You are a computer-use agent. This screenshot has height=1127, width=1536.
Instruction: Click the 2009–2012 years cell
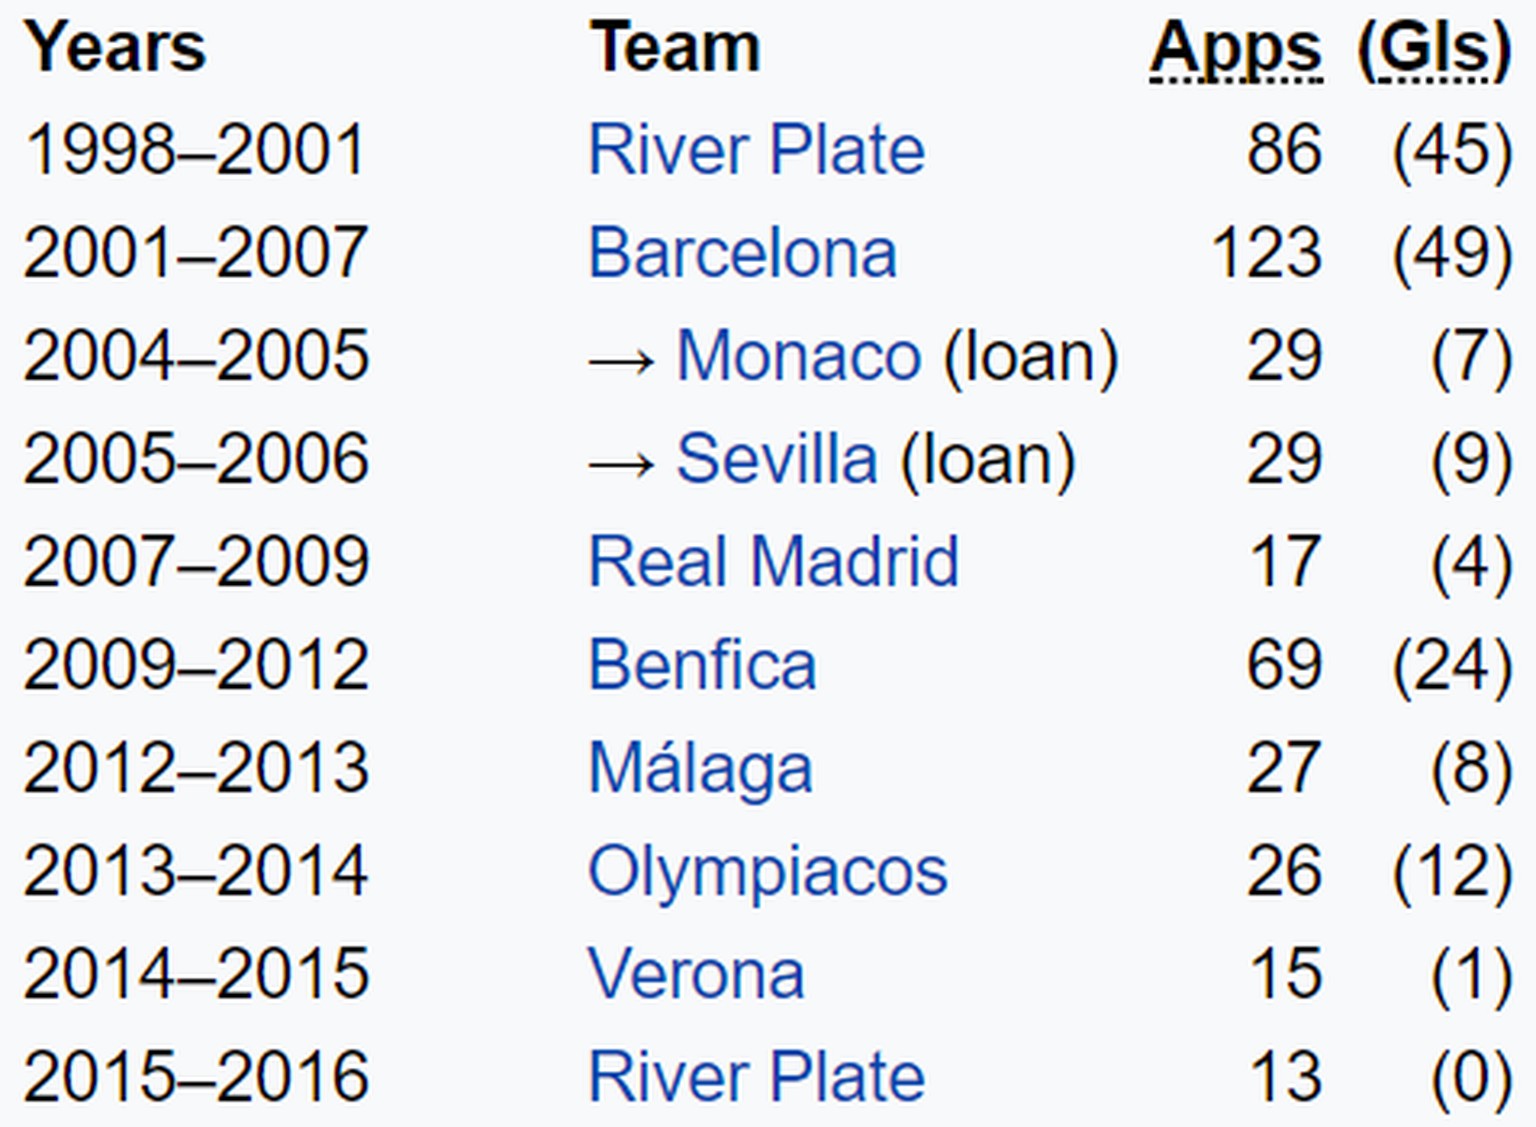196,665
